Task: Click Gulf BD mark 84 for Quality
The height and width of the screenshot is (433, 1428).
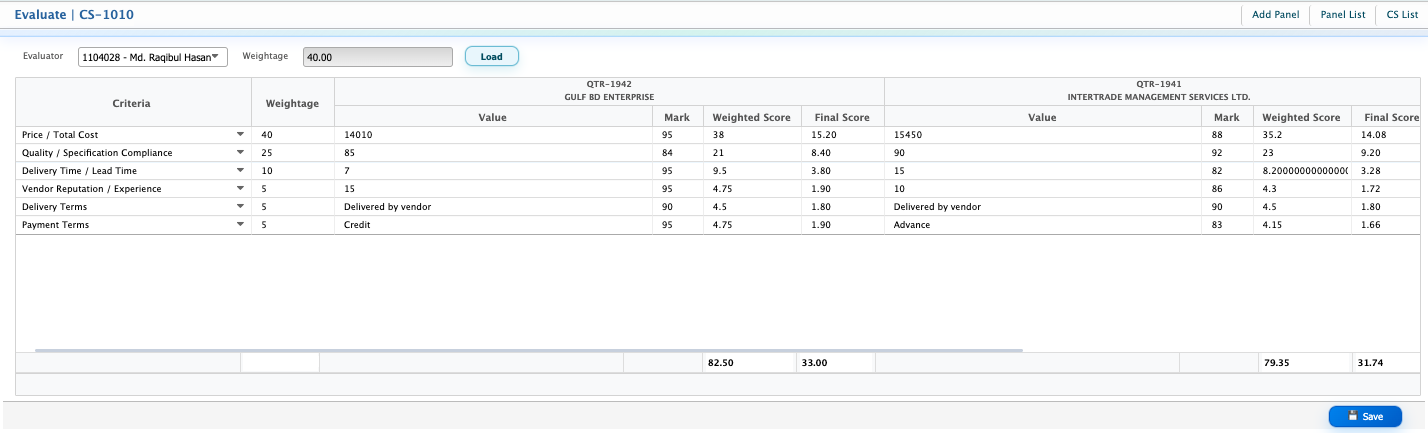Action: (678, 152)
